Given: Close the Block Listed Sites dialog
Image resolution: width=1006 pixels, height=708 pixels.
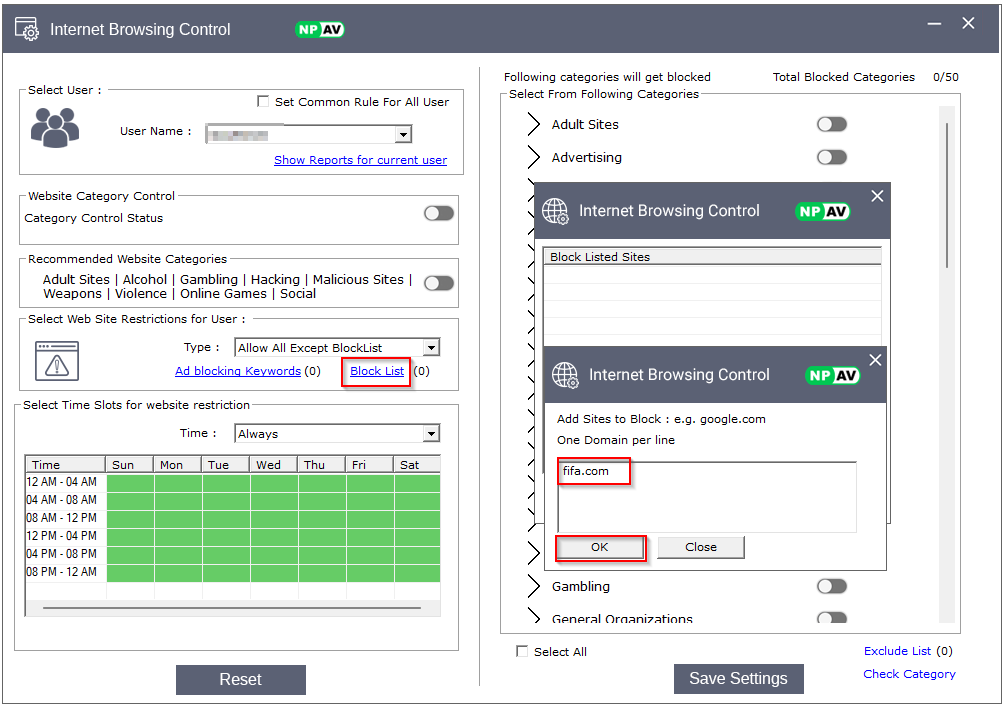Looking at the screenshot, I should [x=877, y=196].
